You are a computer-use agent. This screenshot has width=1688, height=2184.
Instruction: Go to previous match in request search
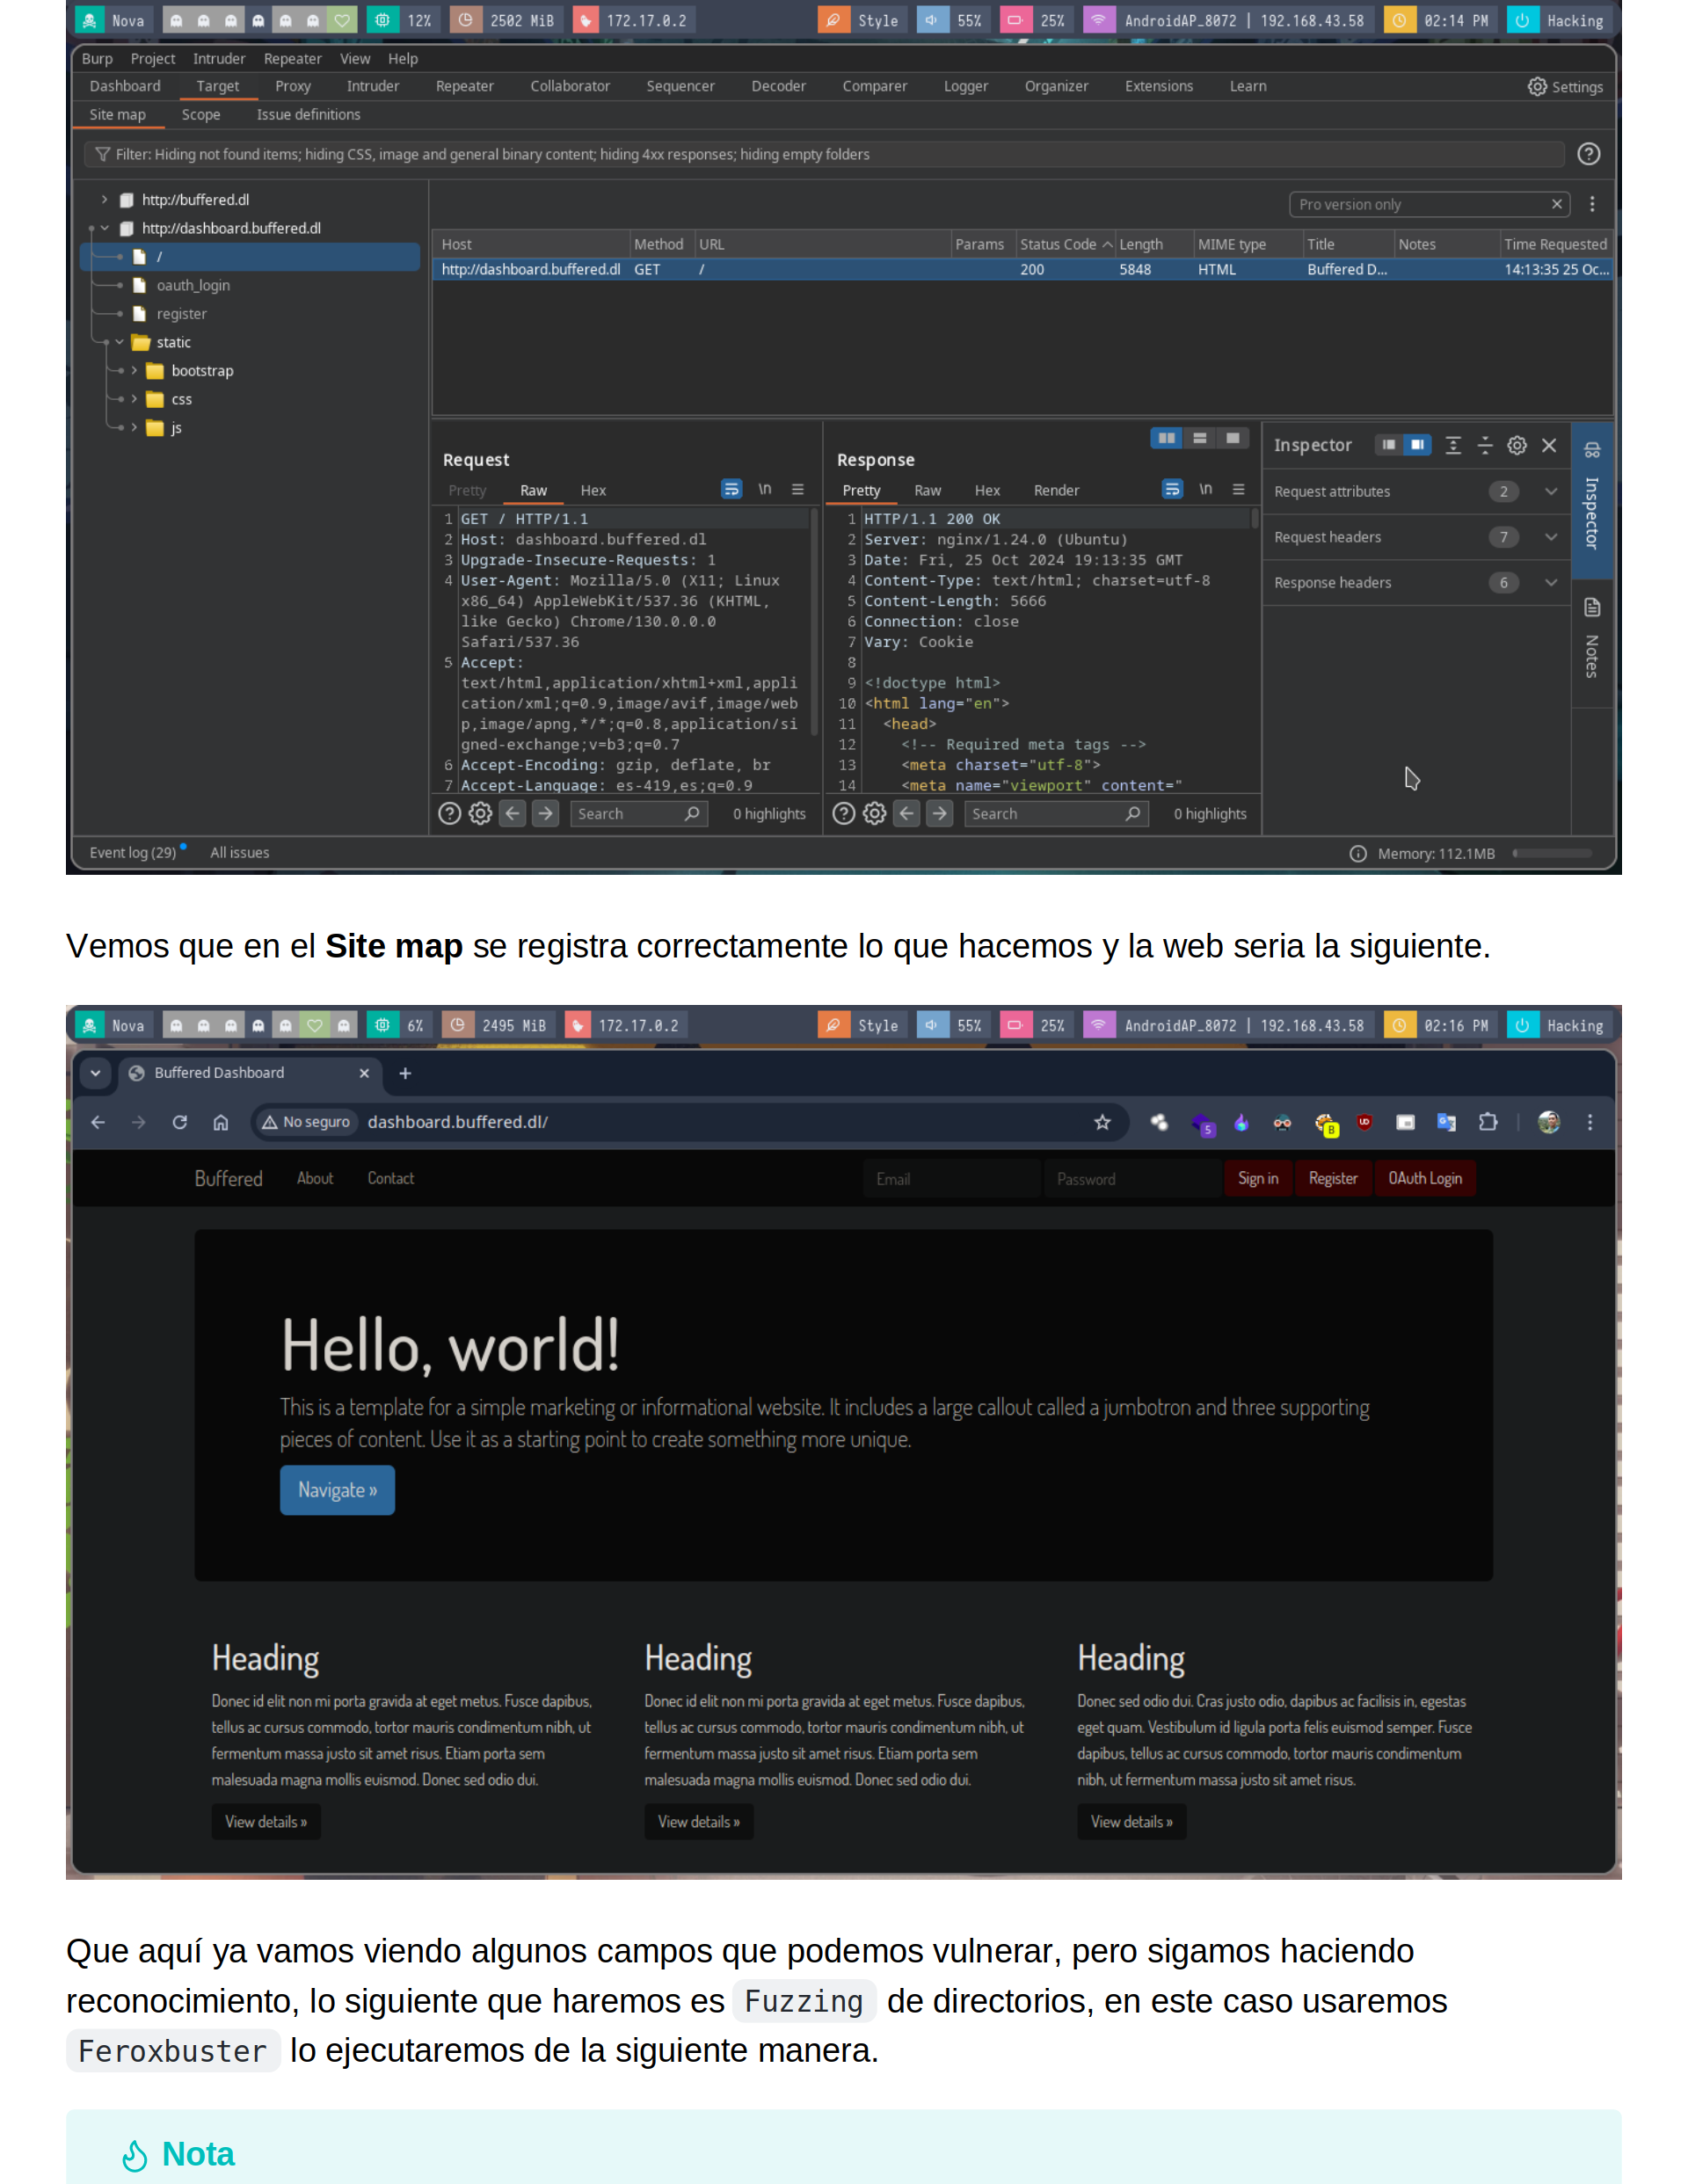513,813
